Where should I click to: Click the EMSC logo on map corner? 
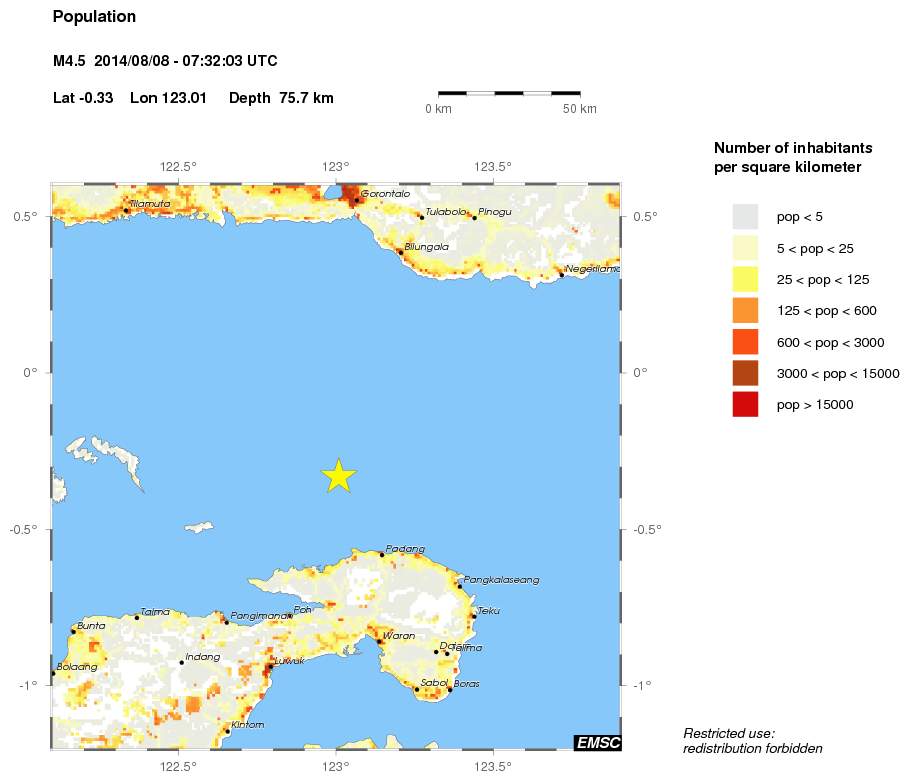597,741
